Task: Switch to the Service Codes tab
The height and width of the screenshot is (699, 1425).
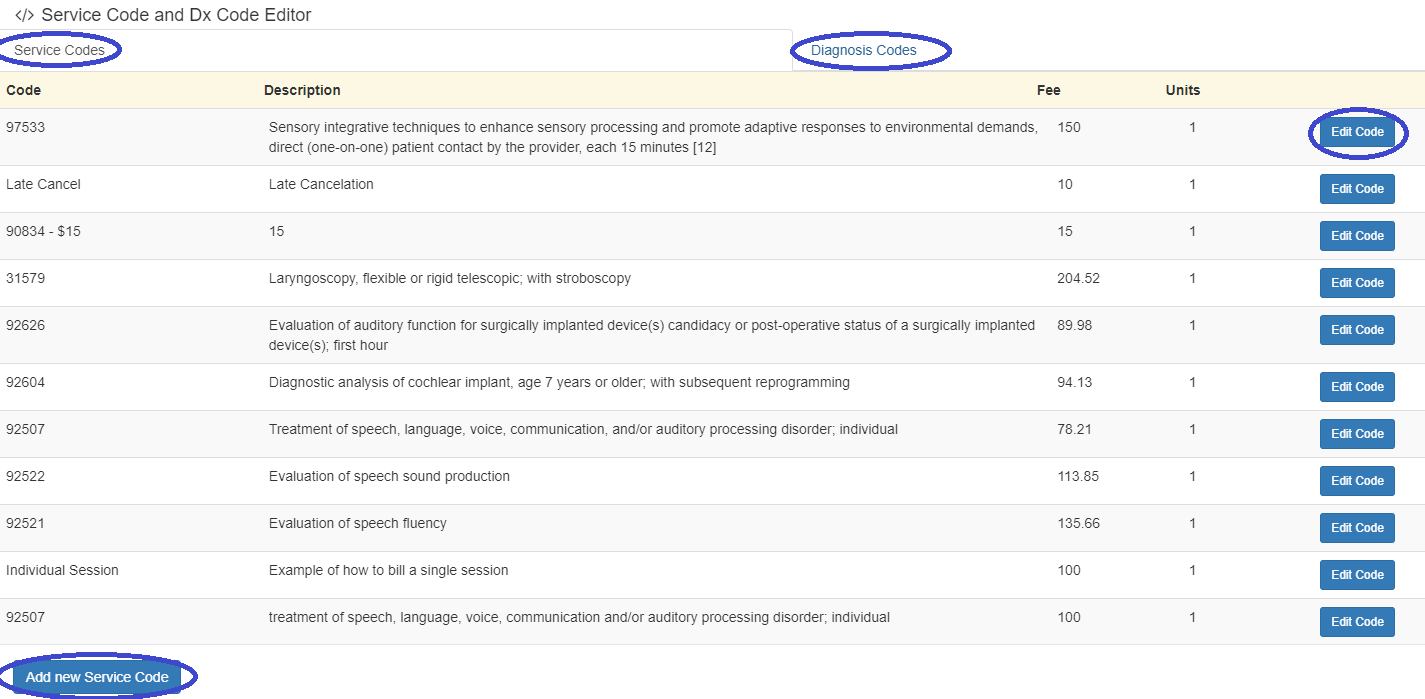Action: click(x=60, y=50)
